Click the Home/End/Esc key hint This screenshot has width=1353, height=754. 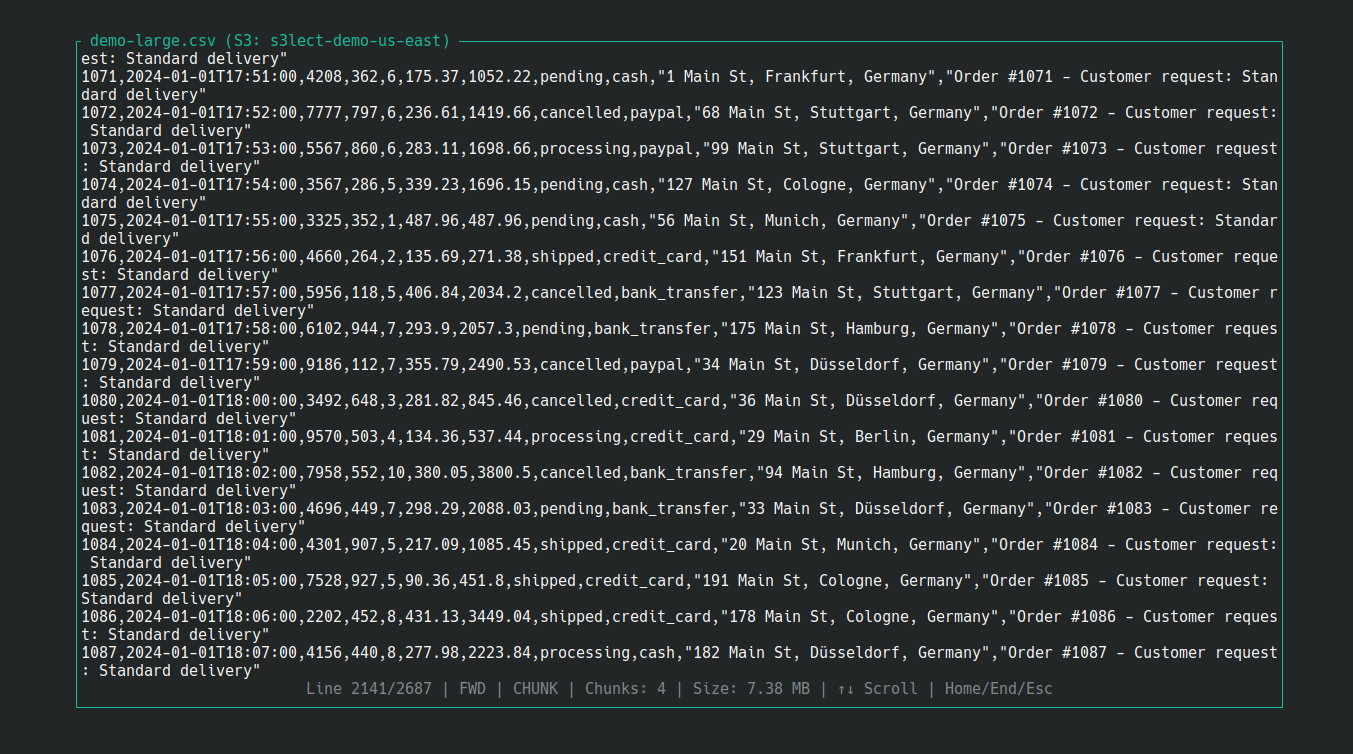(997, 688)
